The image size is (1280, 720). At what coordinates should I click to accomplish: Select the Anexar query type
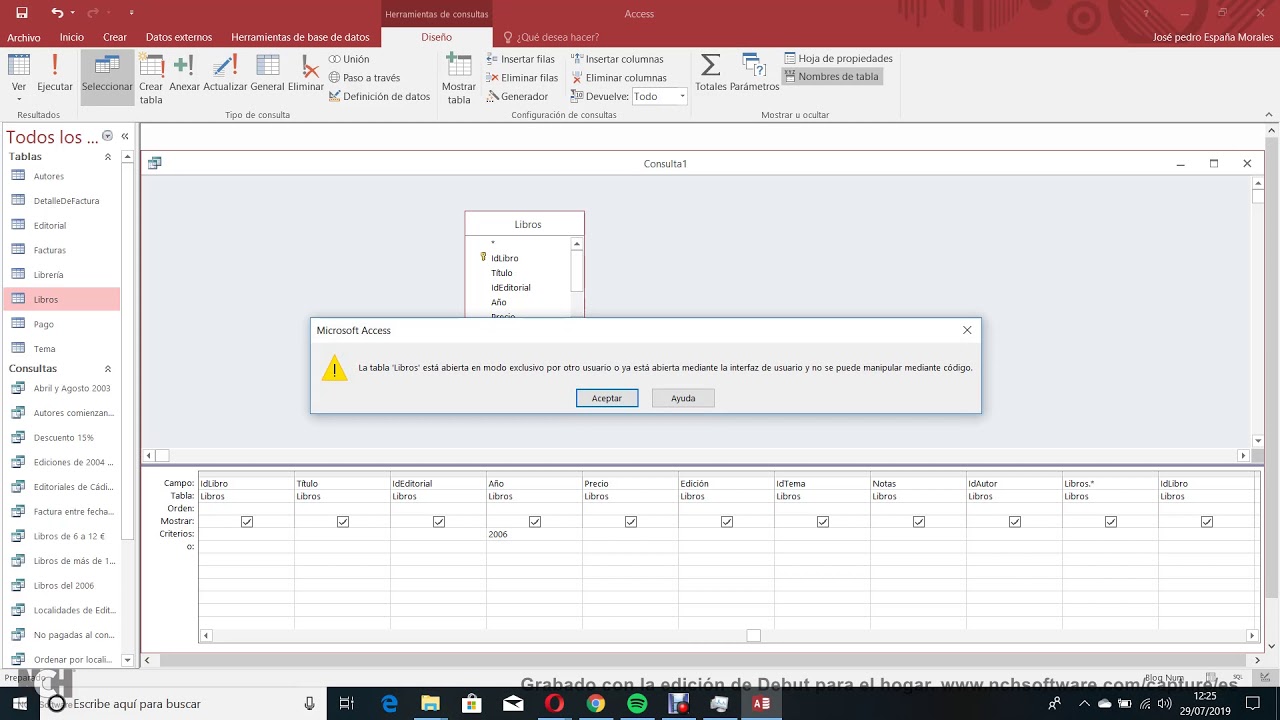(x=184, y=75)
